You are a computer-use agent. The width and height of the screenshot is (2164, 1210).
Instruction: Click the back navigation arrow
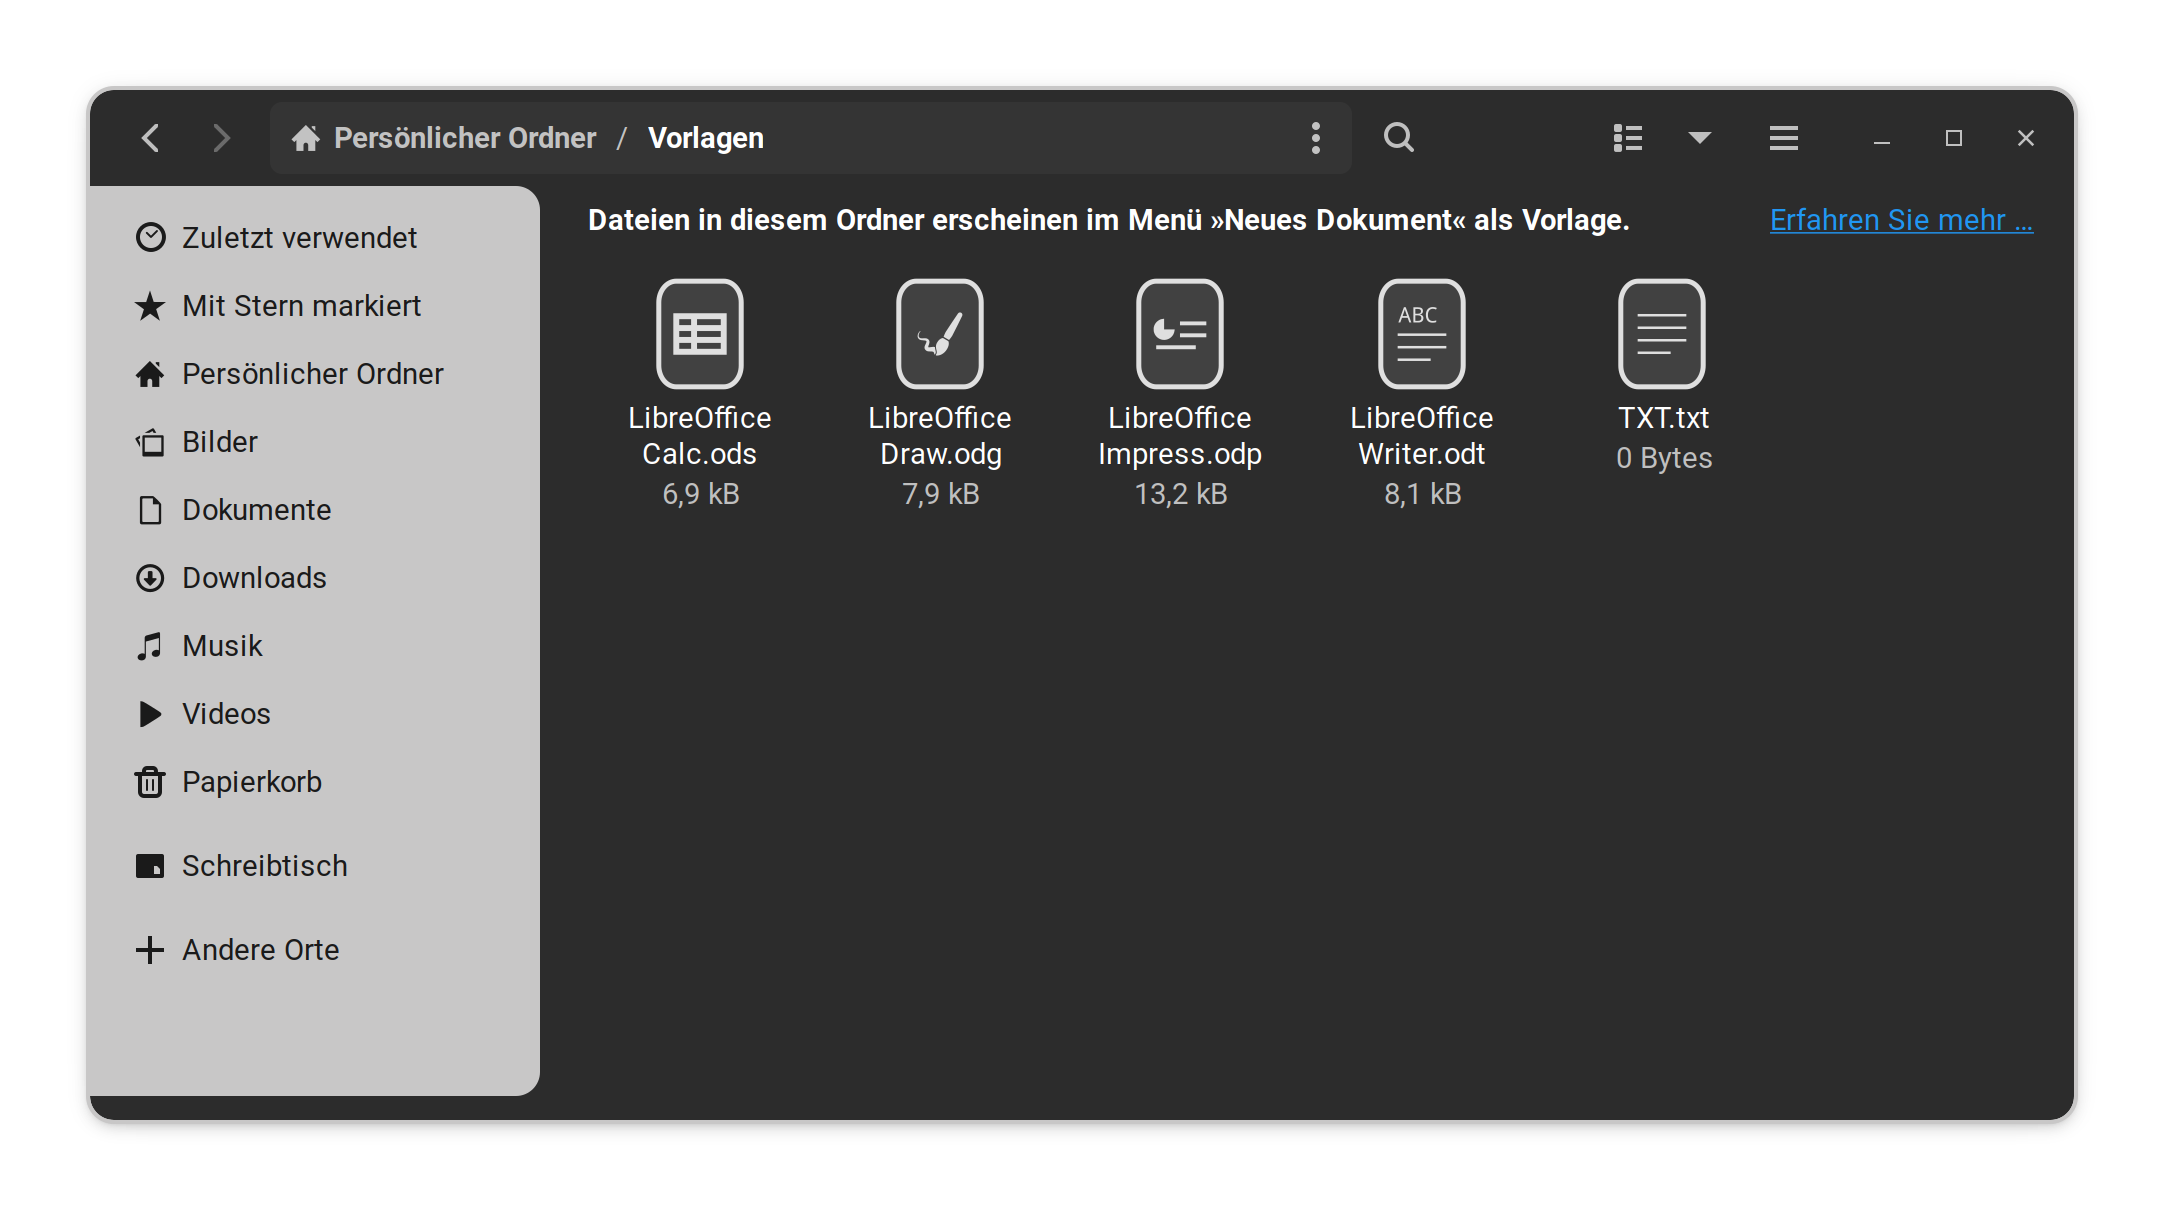pyautogui.click(x=151, y=138)
